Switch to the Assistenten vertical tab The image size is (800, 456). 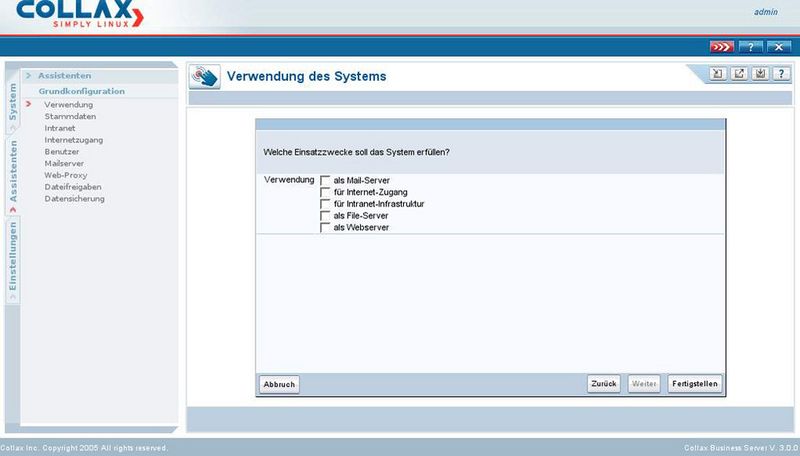click(x=12, y=175)
